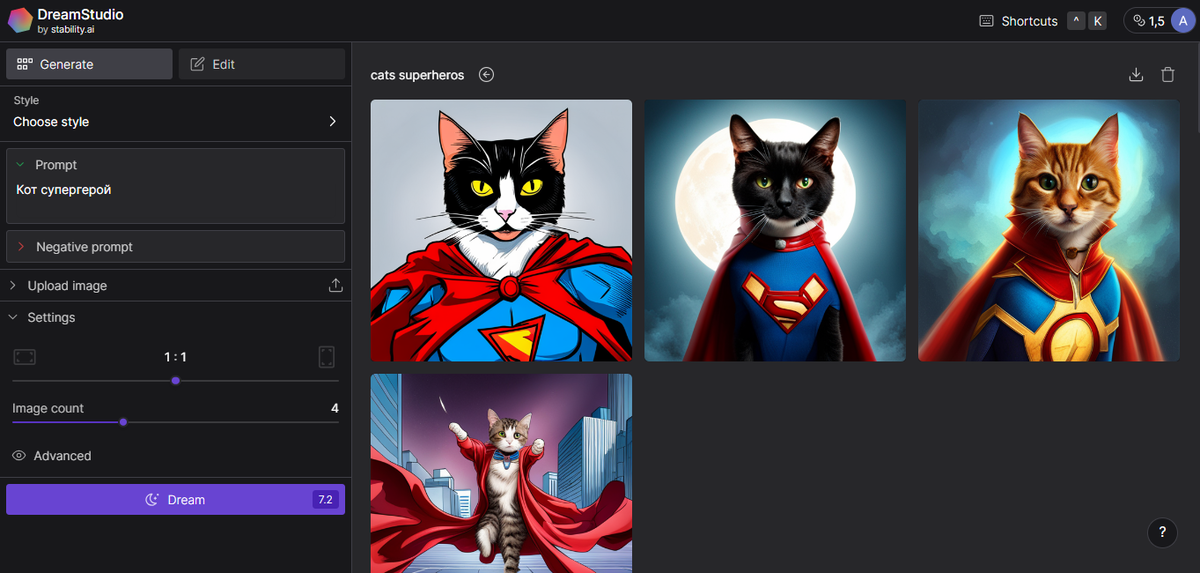The image size is (1200, 573).
Task: Open the credits balance 1,5 indicator
Action: pos(1148,21)
